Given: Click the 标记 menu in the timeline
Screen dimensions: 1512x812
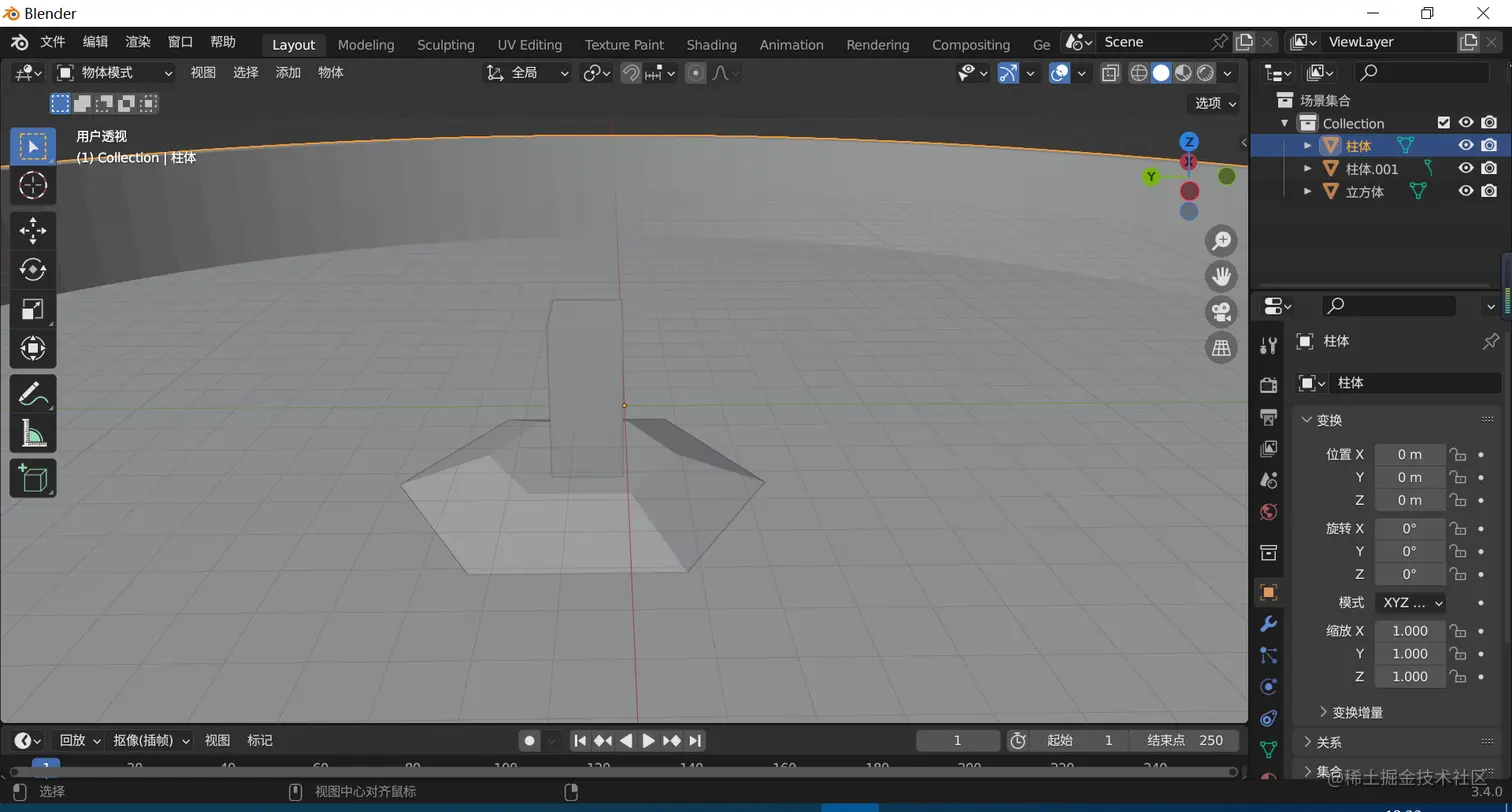Looking at the screenshot, I should click(260, 741).
